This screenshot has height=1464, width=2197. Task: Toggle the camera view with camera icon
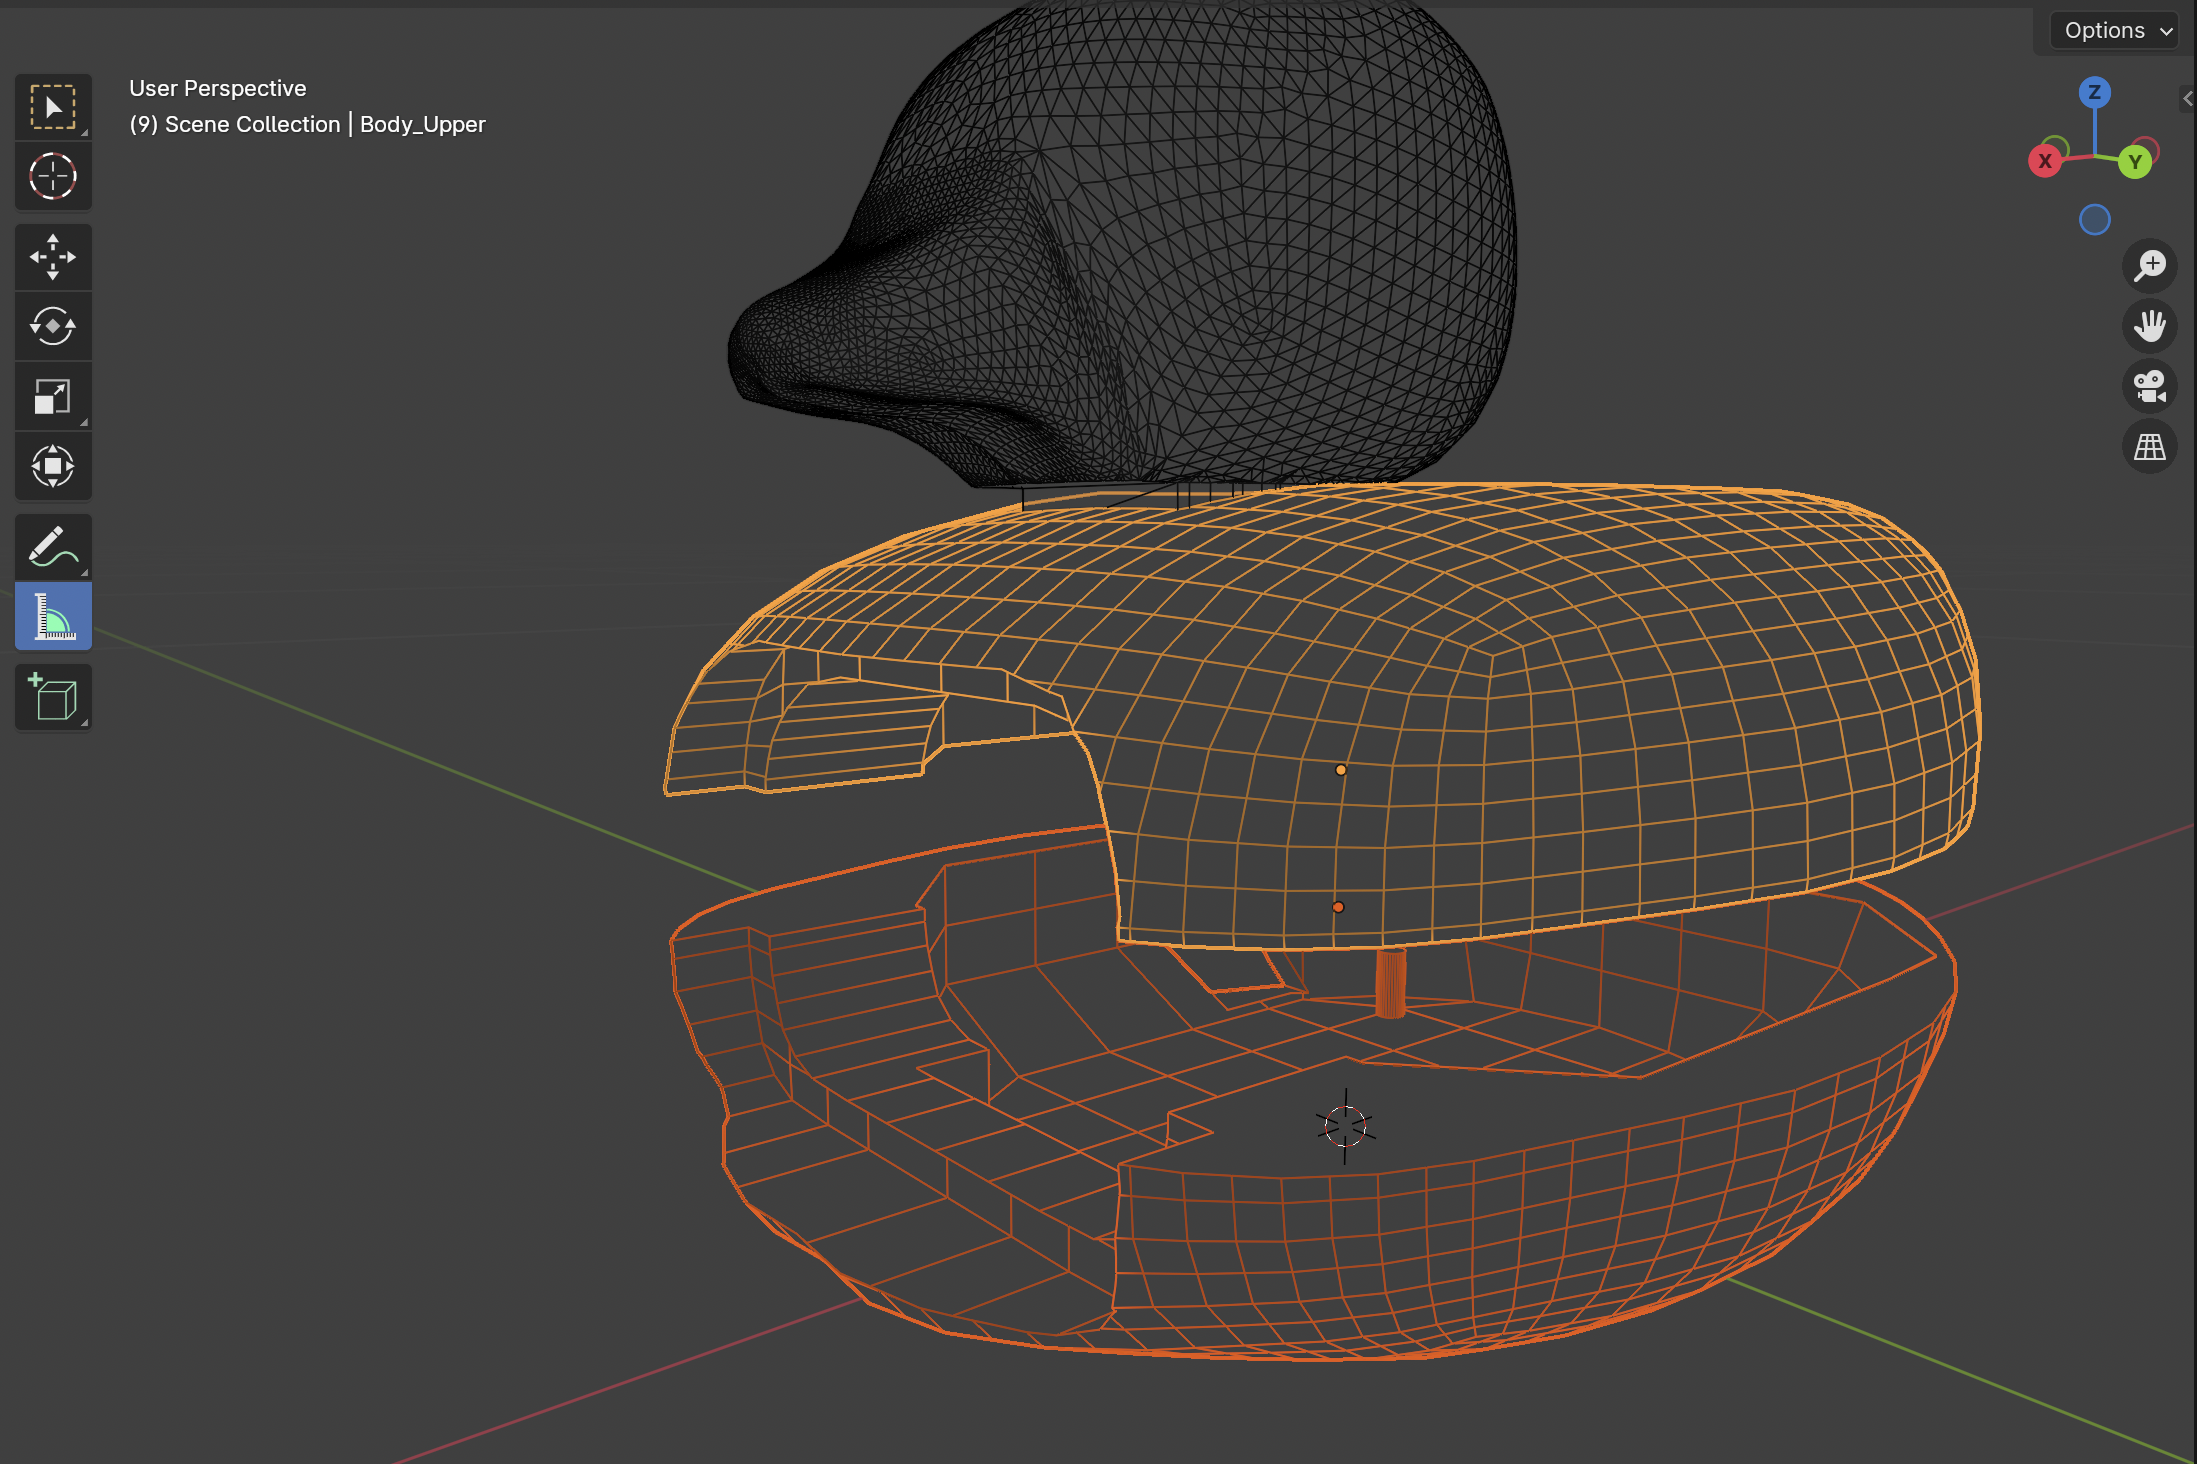point(2150,386)
